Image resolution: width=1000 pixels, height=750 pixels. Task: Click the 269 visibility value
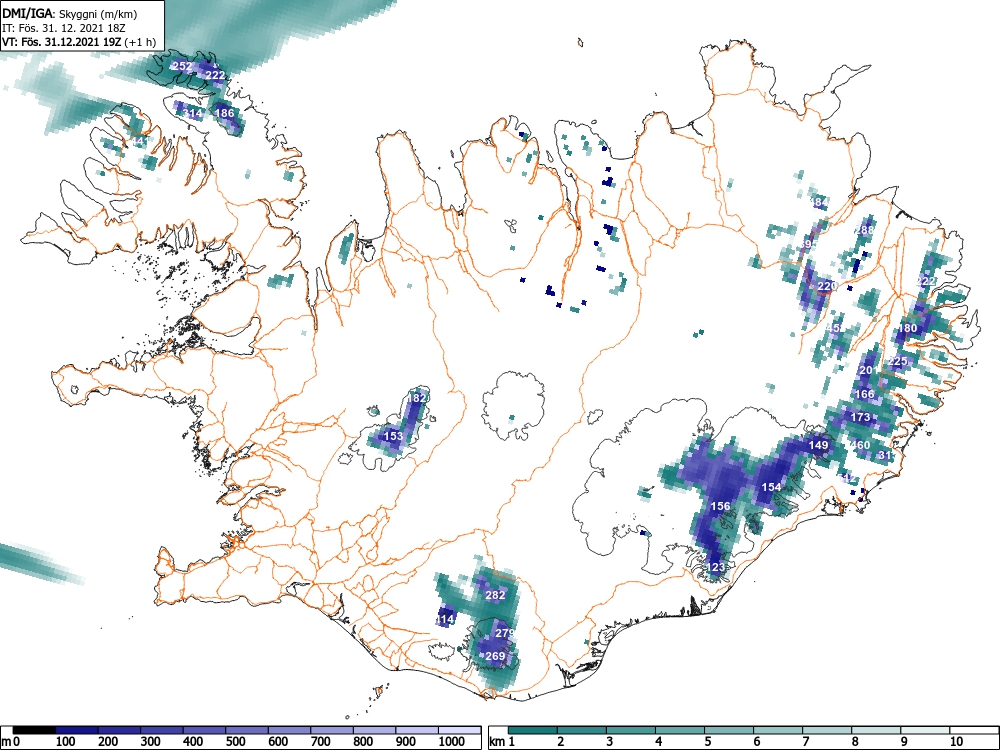[x=496, y=656]
